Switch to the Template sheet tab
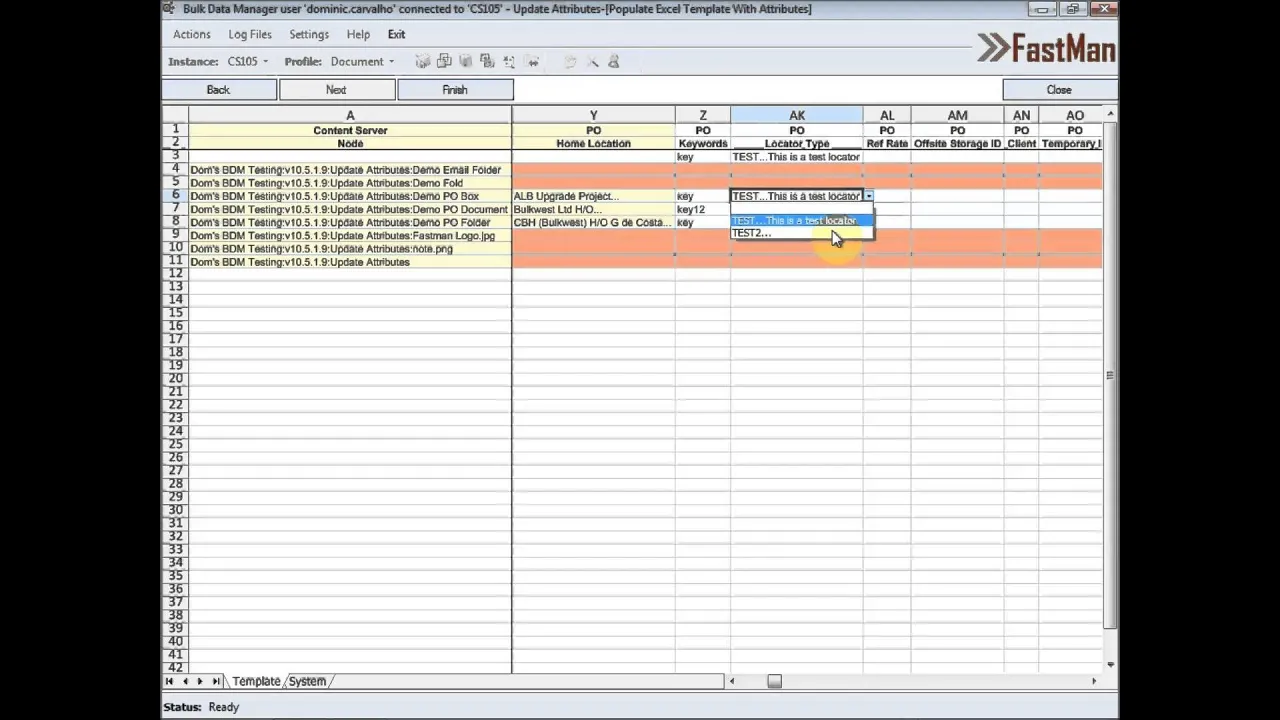 256,681
